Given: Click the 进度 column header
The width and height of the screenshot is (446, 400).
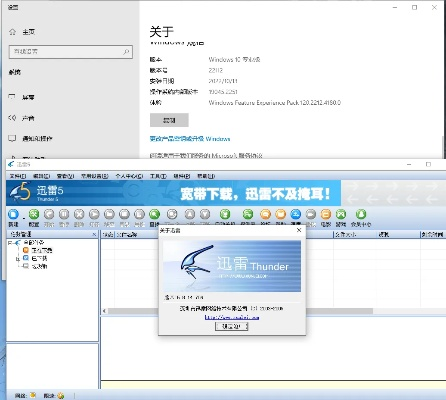Looking at the screenshot, I should click(398, 235).
